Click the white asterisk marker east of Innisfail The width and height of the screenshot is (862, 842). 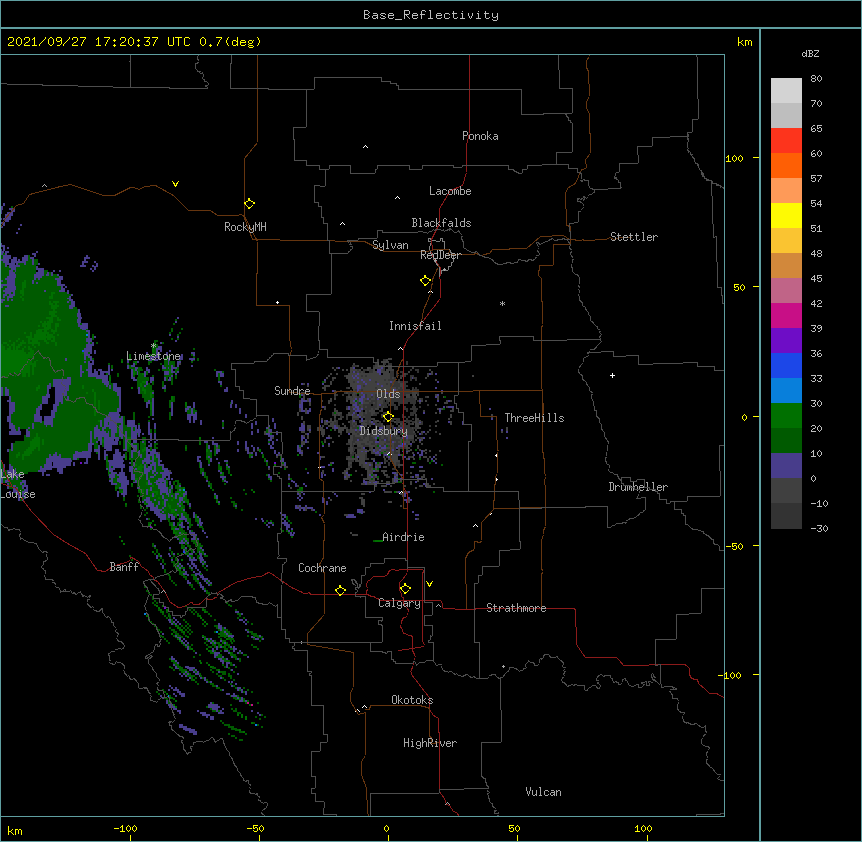tap(502, 303)
